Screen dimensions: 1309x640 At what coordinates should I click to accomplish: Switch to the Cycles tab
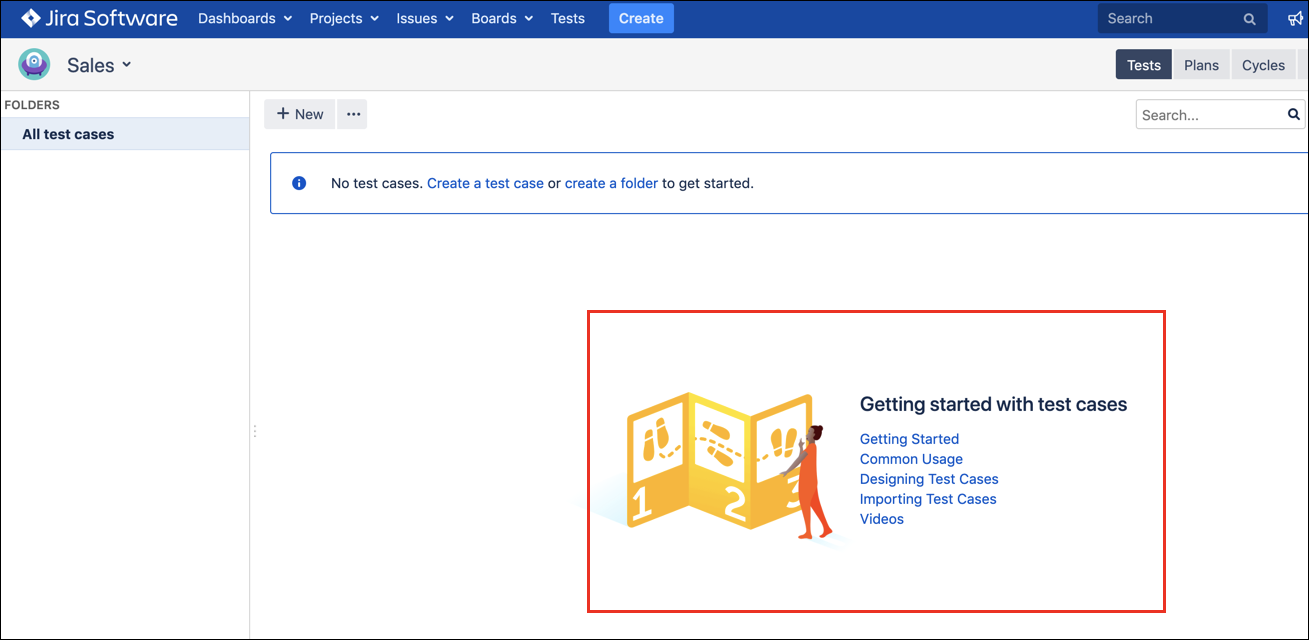1263,64
